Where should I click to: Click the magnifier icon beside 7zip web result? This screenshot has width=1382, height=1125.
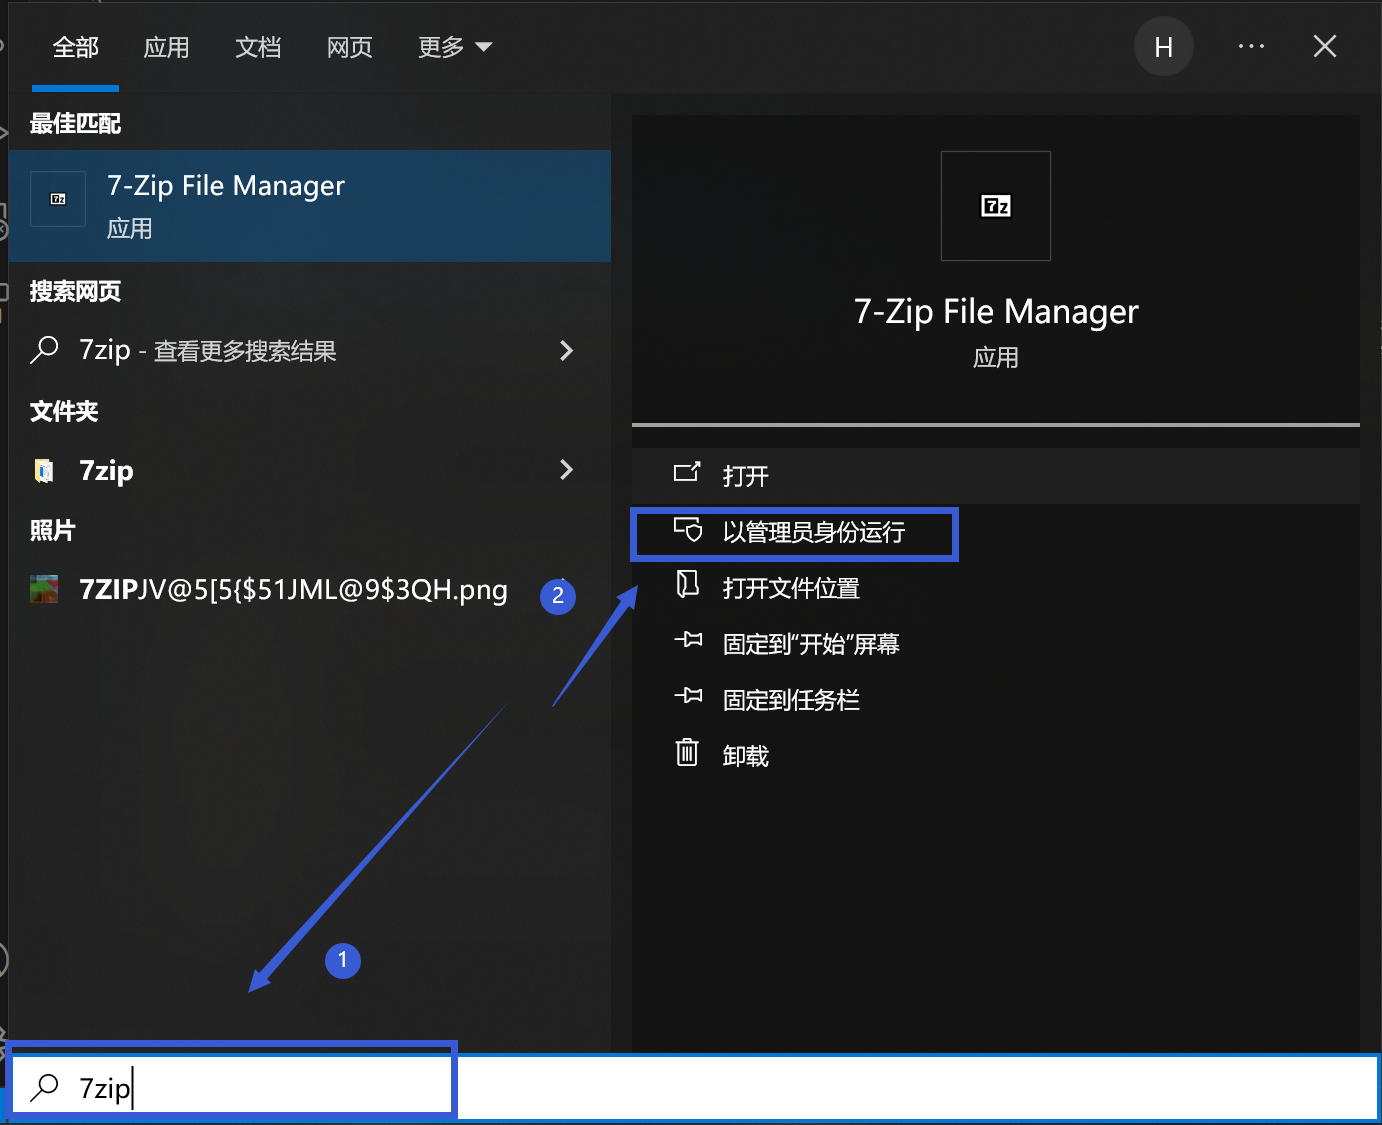coord(44,350)
